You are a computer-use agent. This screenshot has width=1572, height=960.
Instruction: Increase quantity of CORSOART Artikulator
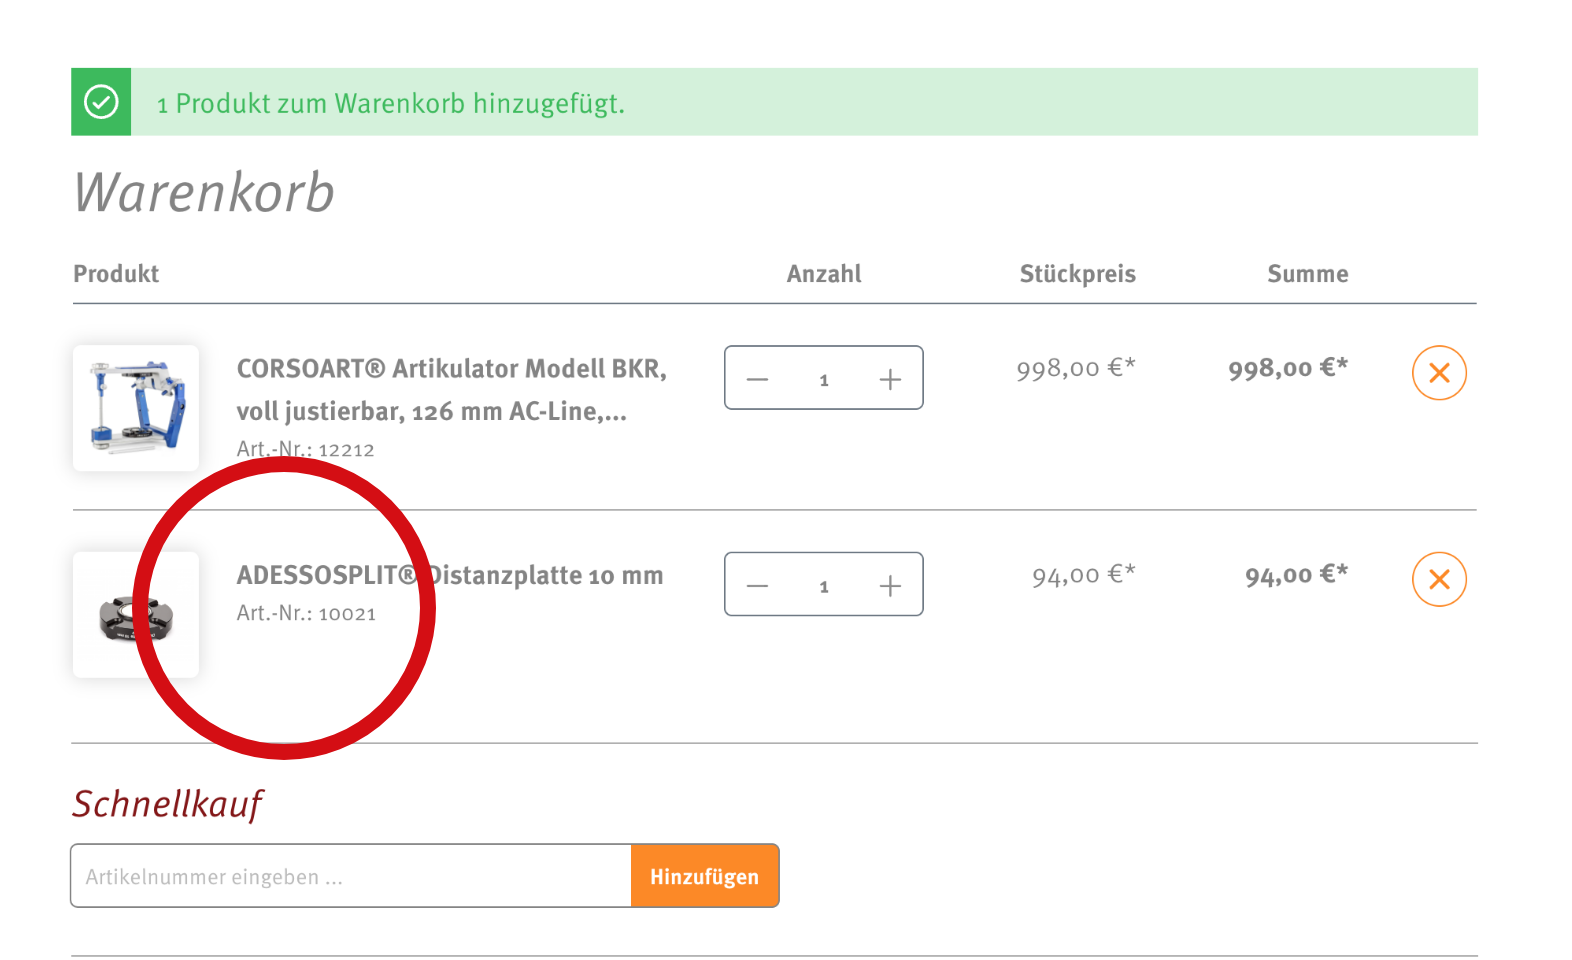tap(890, 379)
